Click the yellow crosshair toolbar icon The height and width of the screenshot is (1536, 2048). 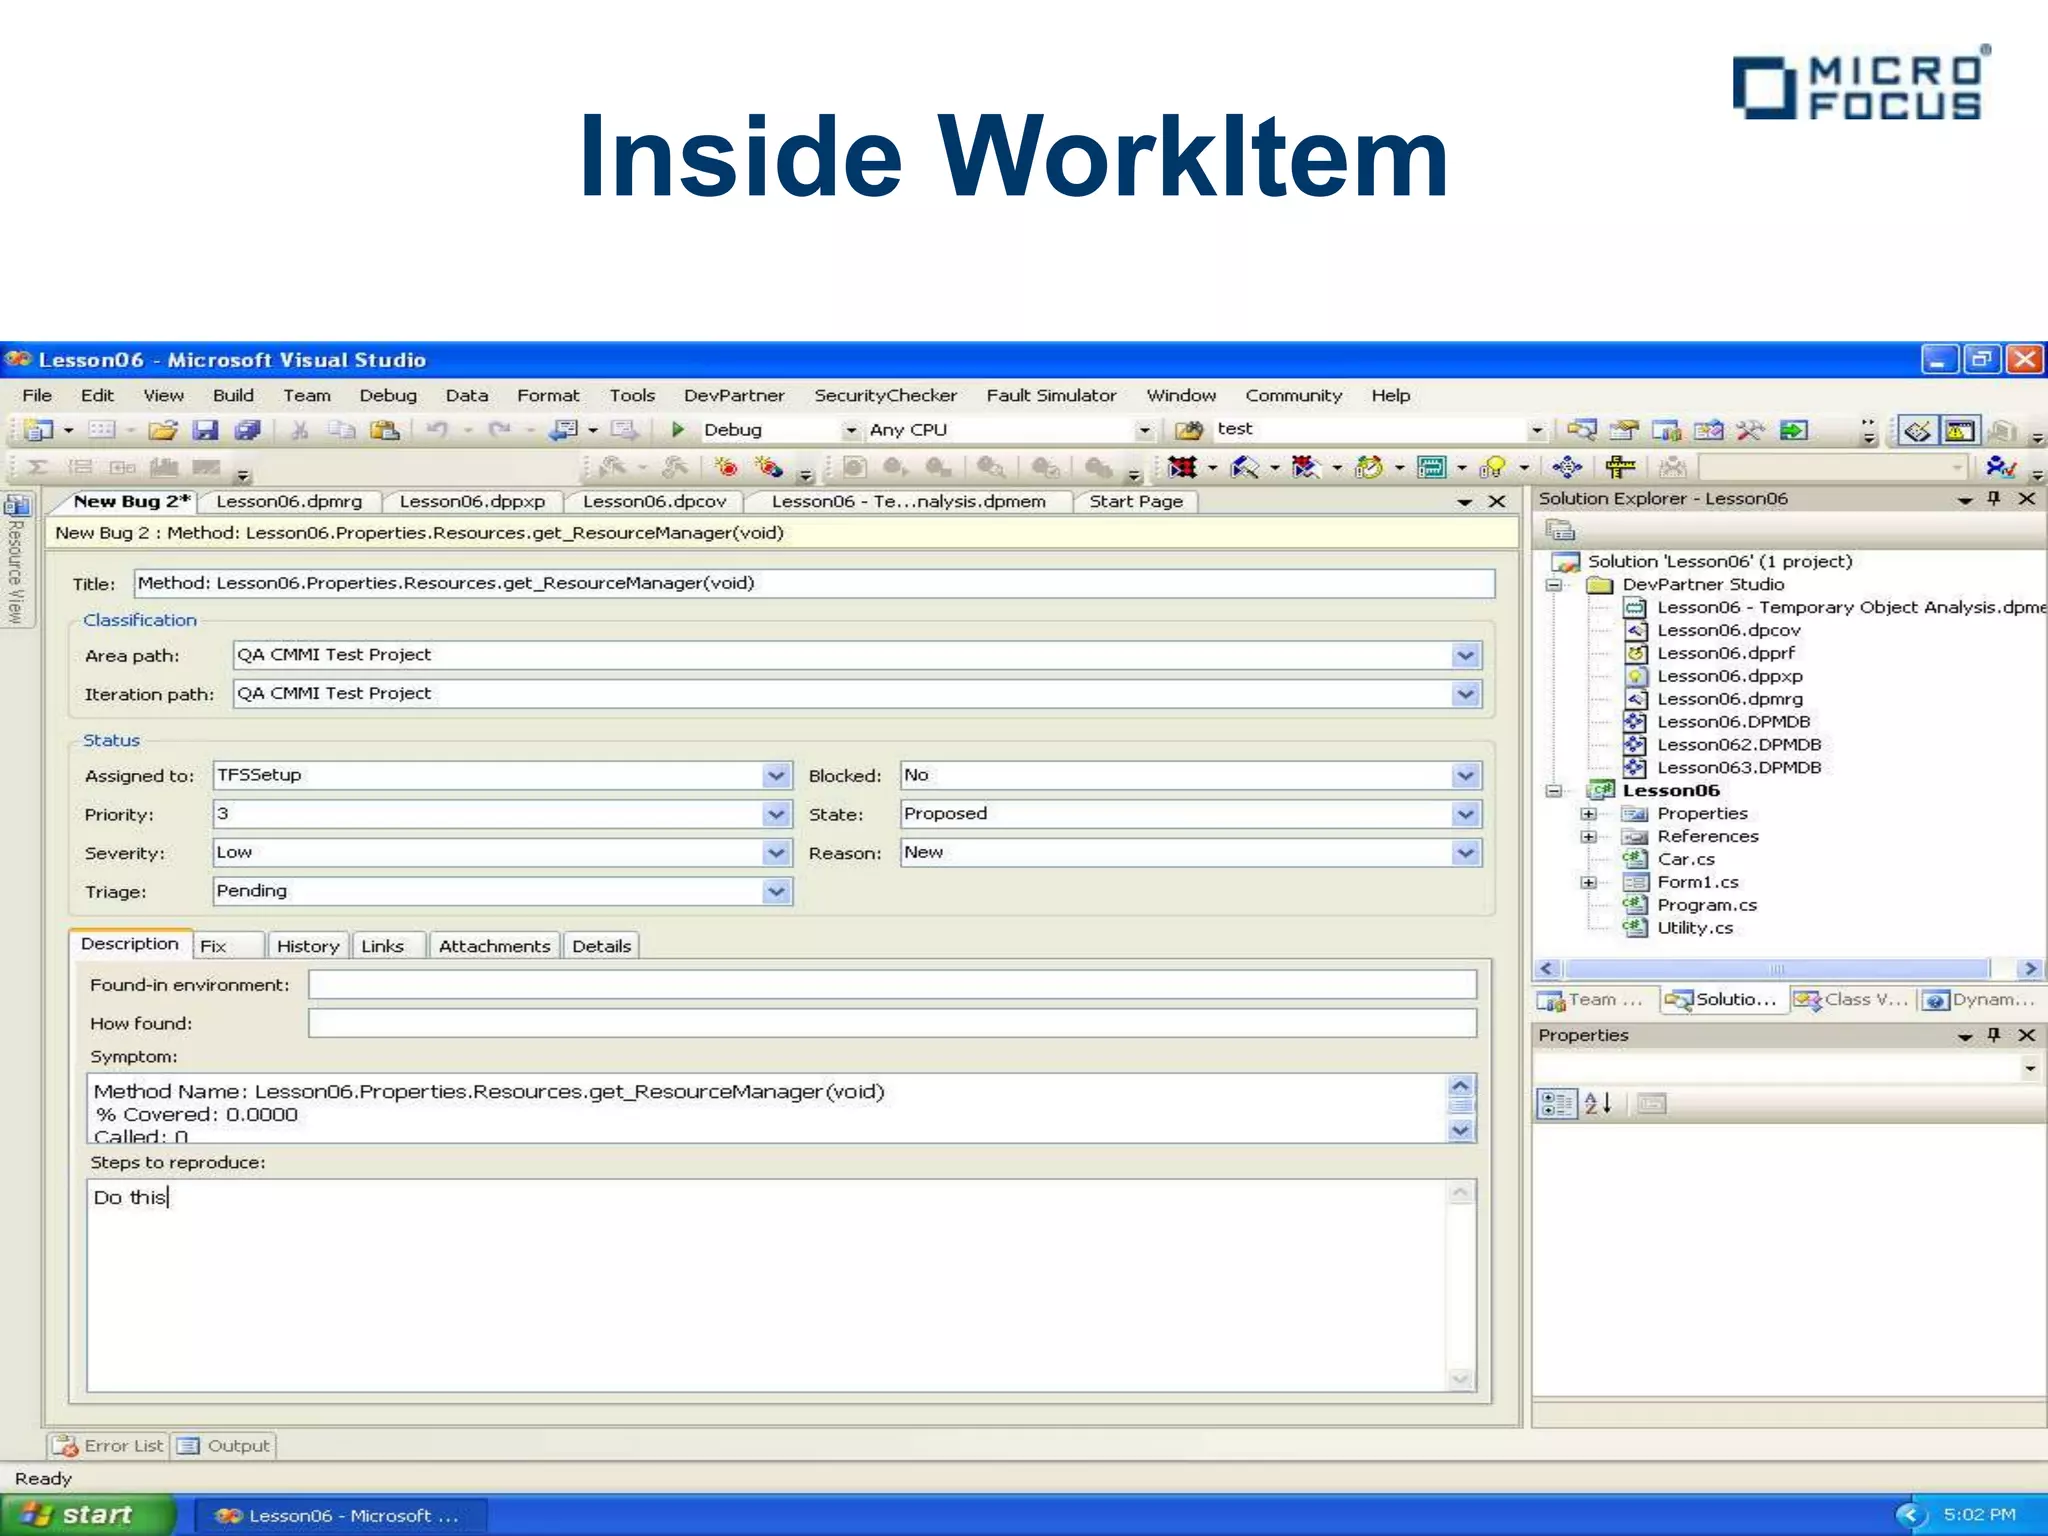[x=1620, y=467]
